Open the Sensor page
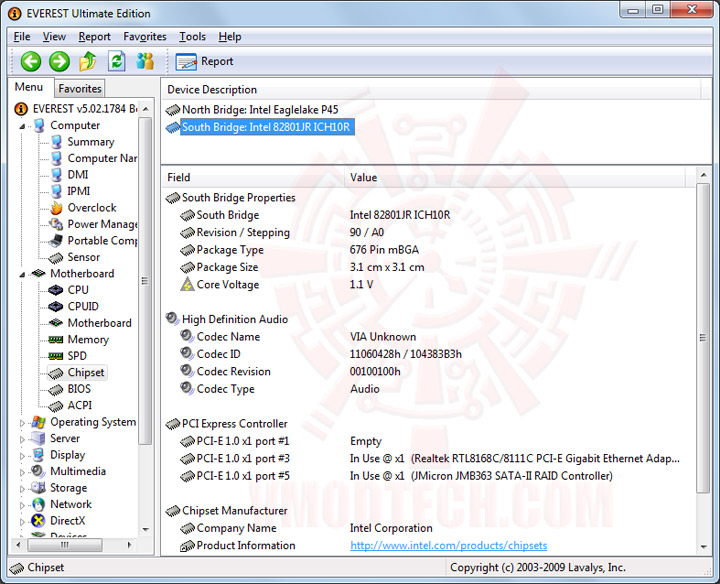This screenshot has width=720, height=584. 84,257
